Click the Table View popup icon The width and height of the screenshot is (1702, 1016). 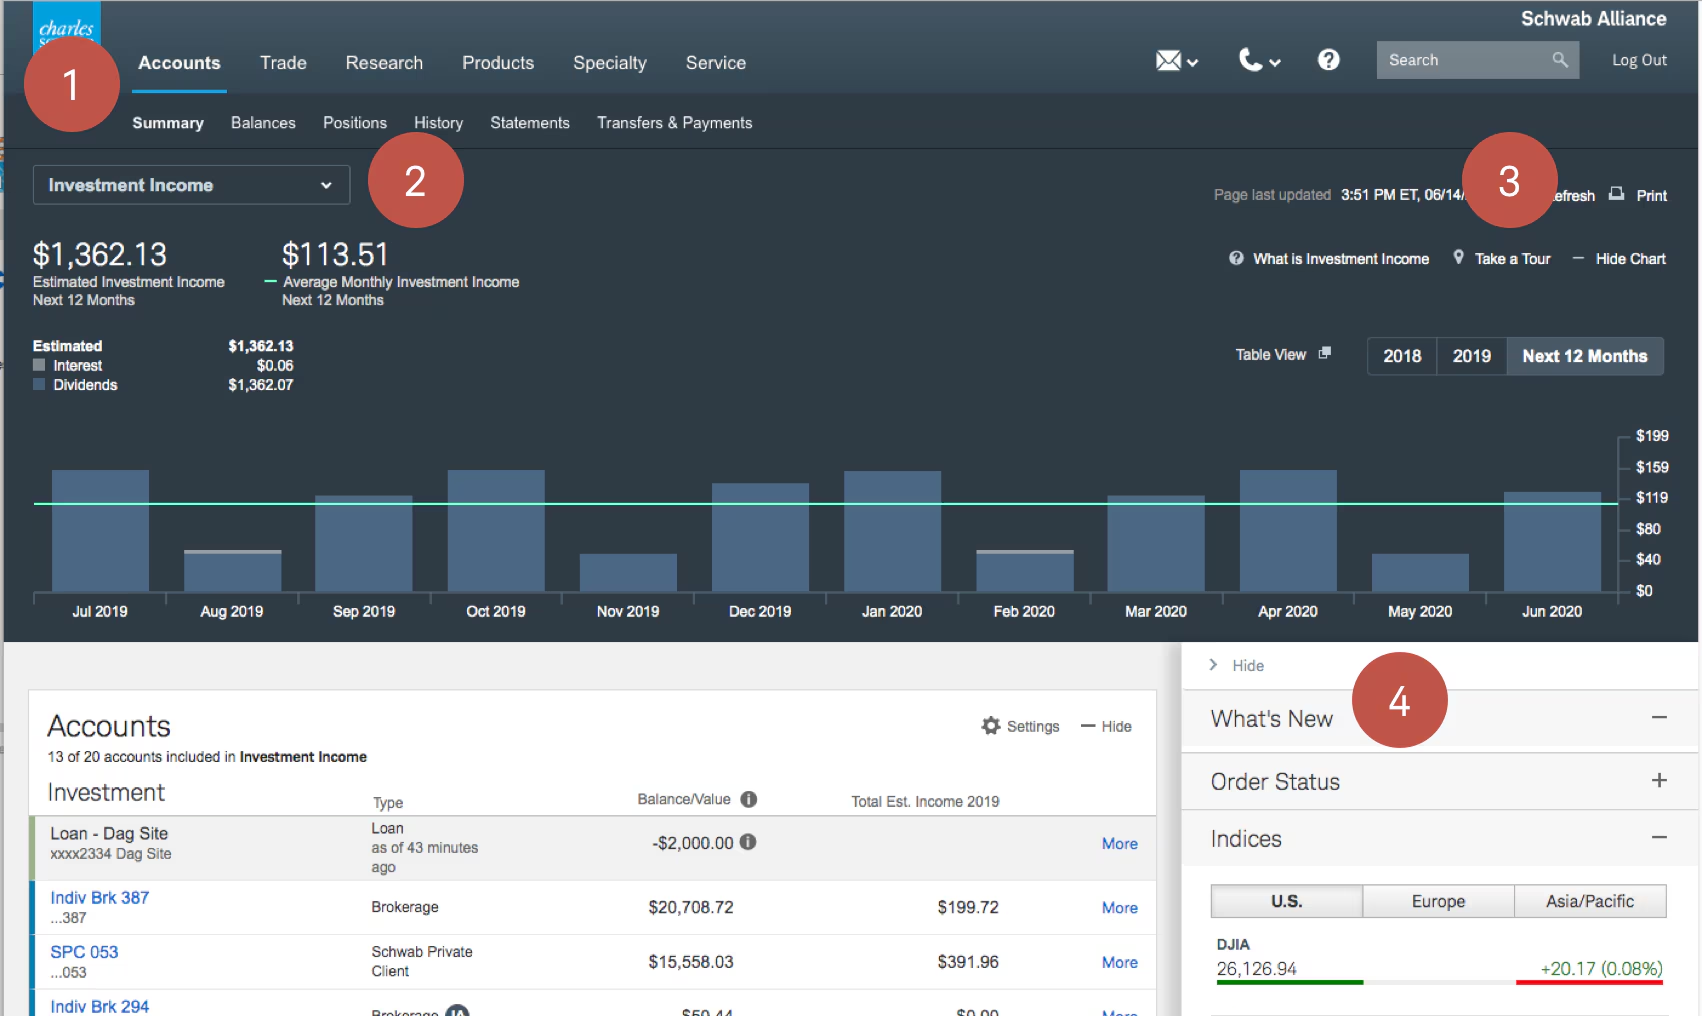point(1325,353)
